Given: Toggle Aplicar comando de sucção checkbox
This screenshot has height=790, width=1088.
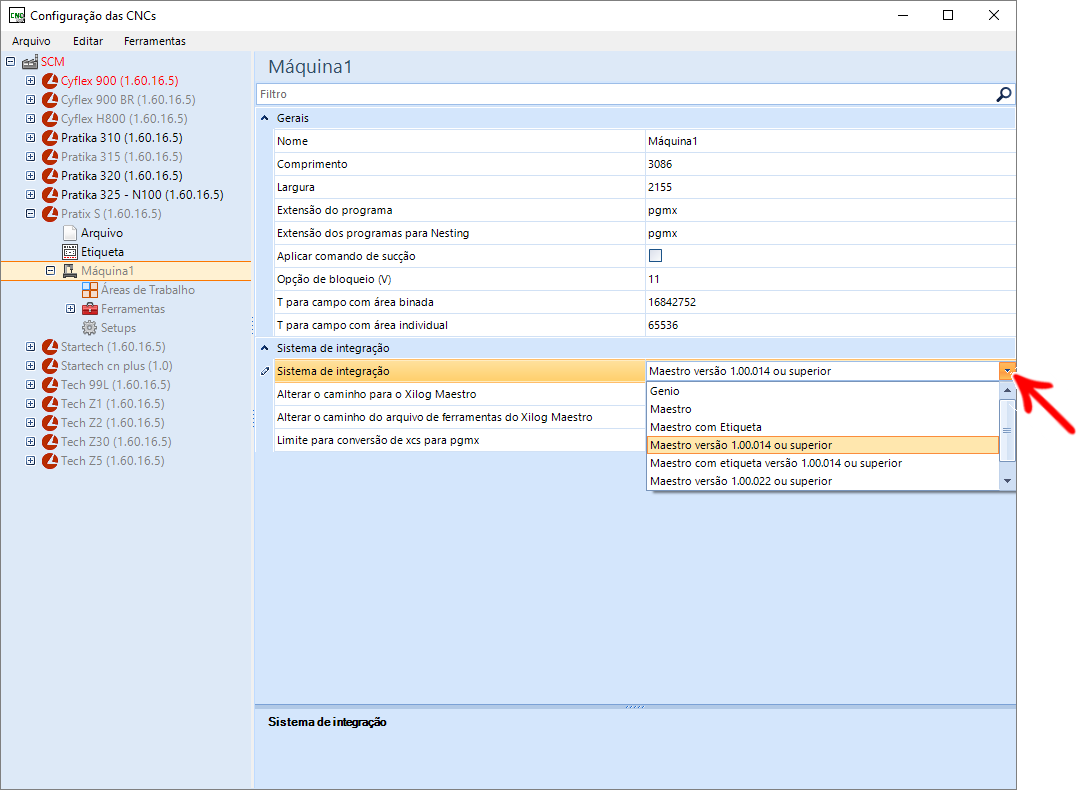Looking at the screenshot, I should 655,256.
